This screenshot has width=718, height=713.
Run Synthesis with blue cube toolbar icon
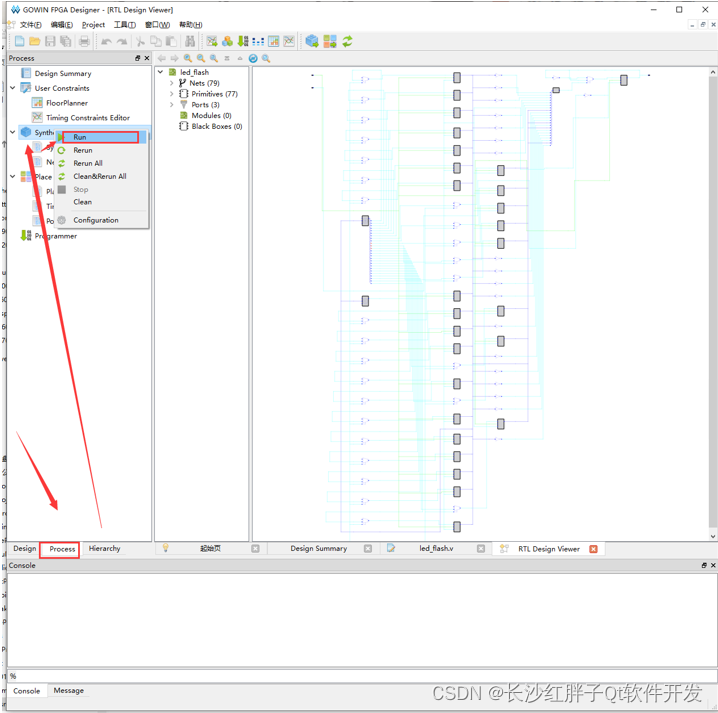[312, 41]
